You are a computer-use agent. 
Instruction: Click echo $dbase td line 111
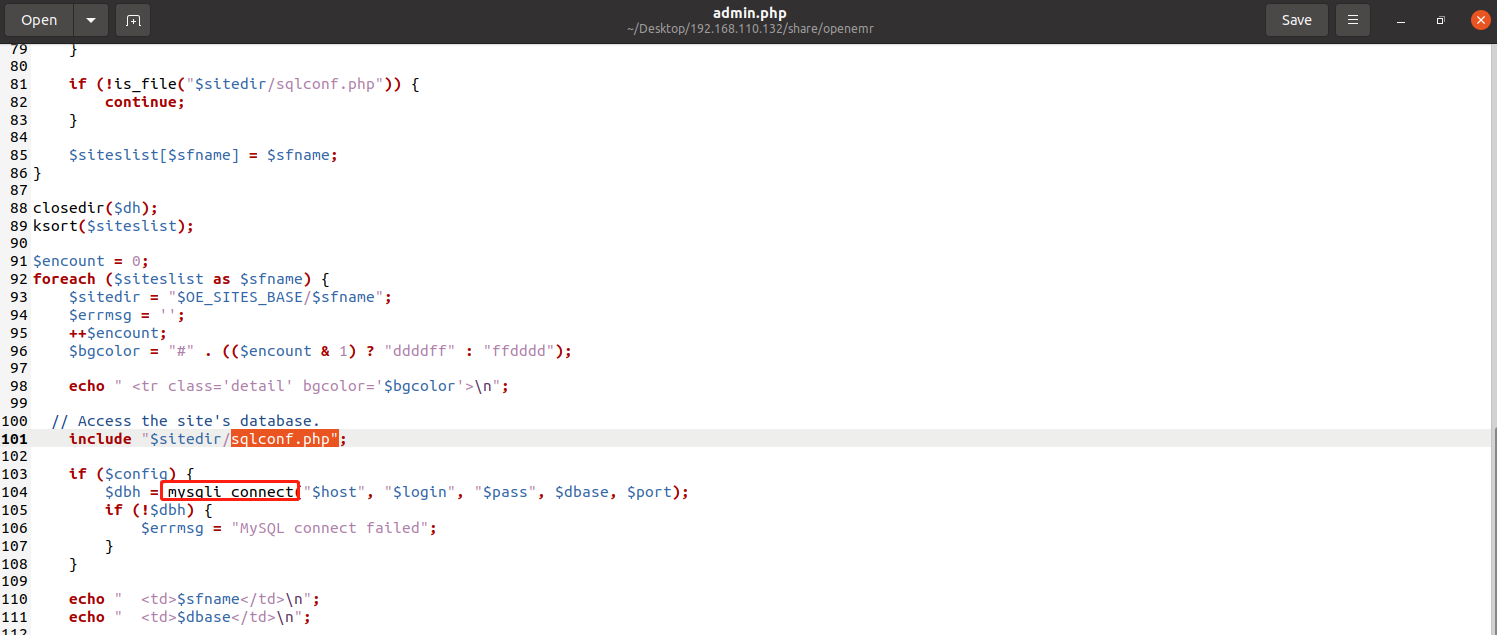[x=190, y=617]
